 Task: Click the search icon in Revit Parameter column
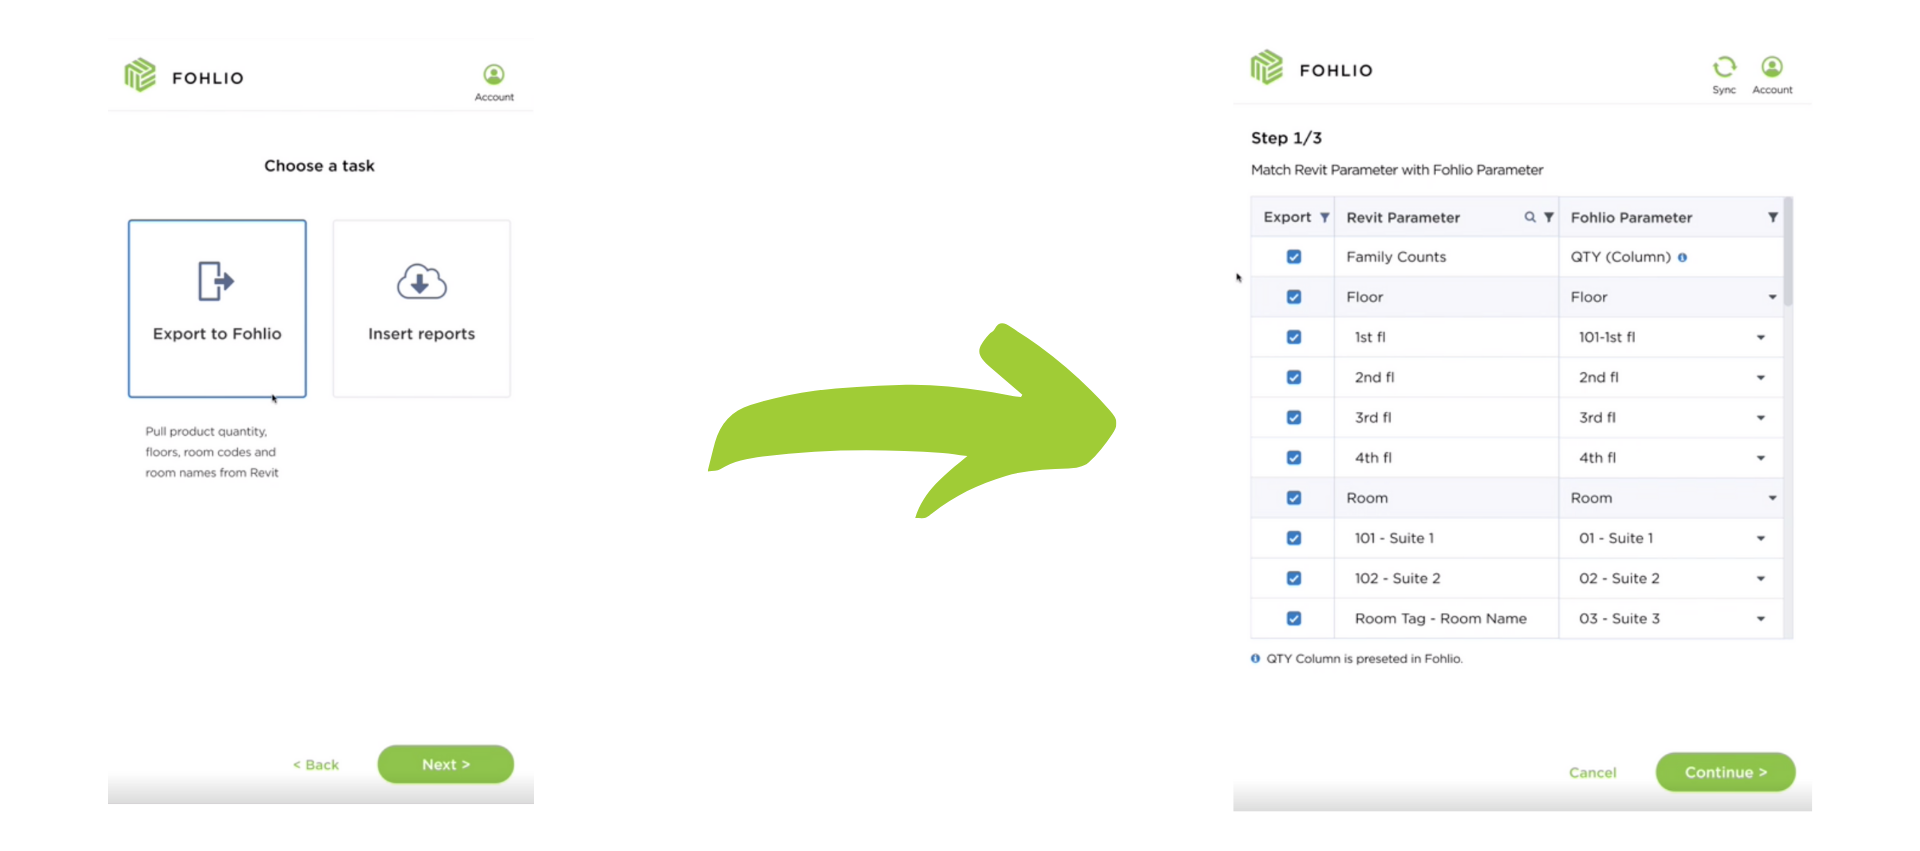coord(1530,217)
